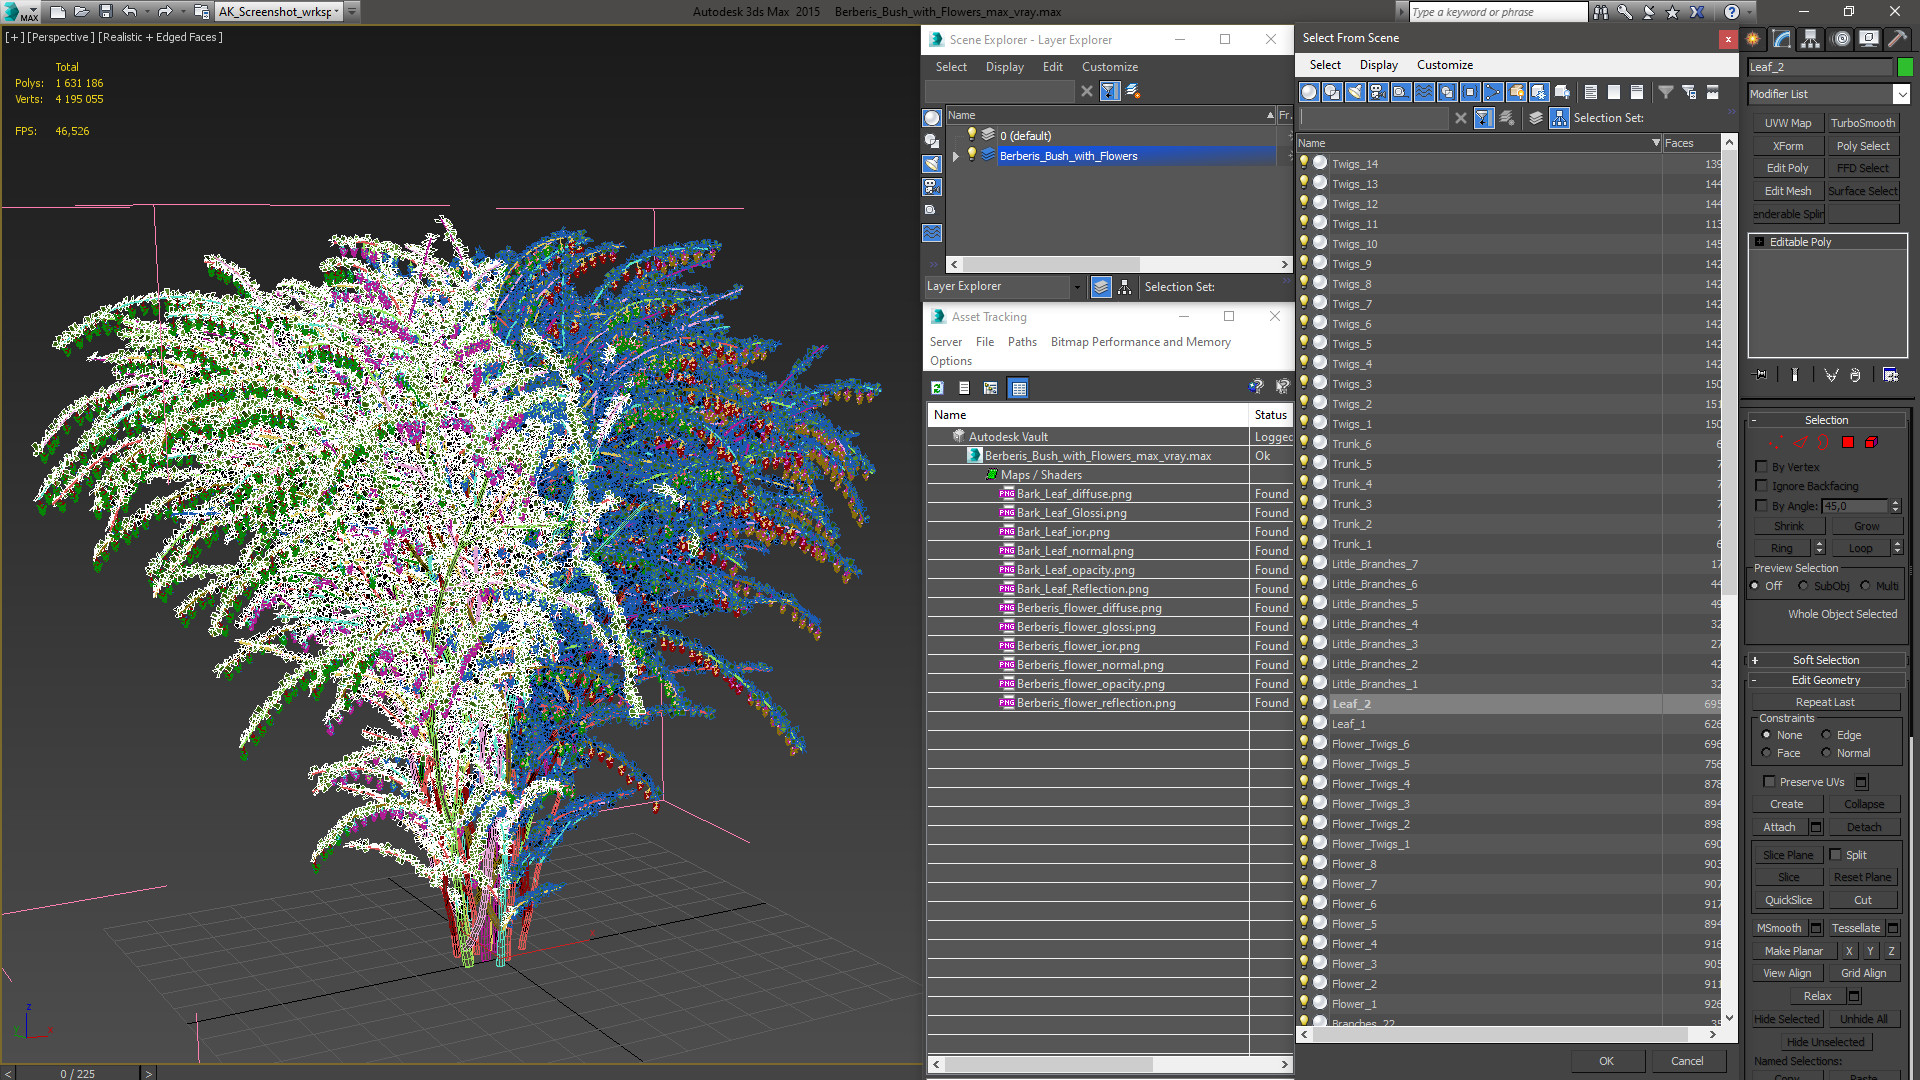Enable the Ignore Backfacing checkbox
The width and height of the screenshot is (1920, 1080).
1762,486
